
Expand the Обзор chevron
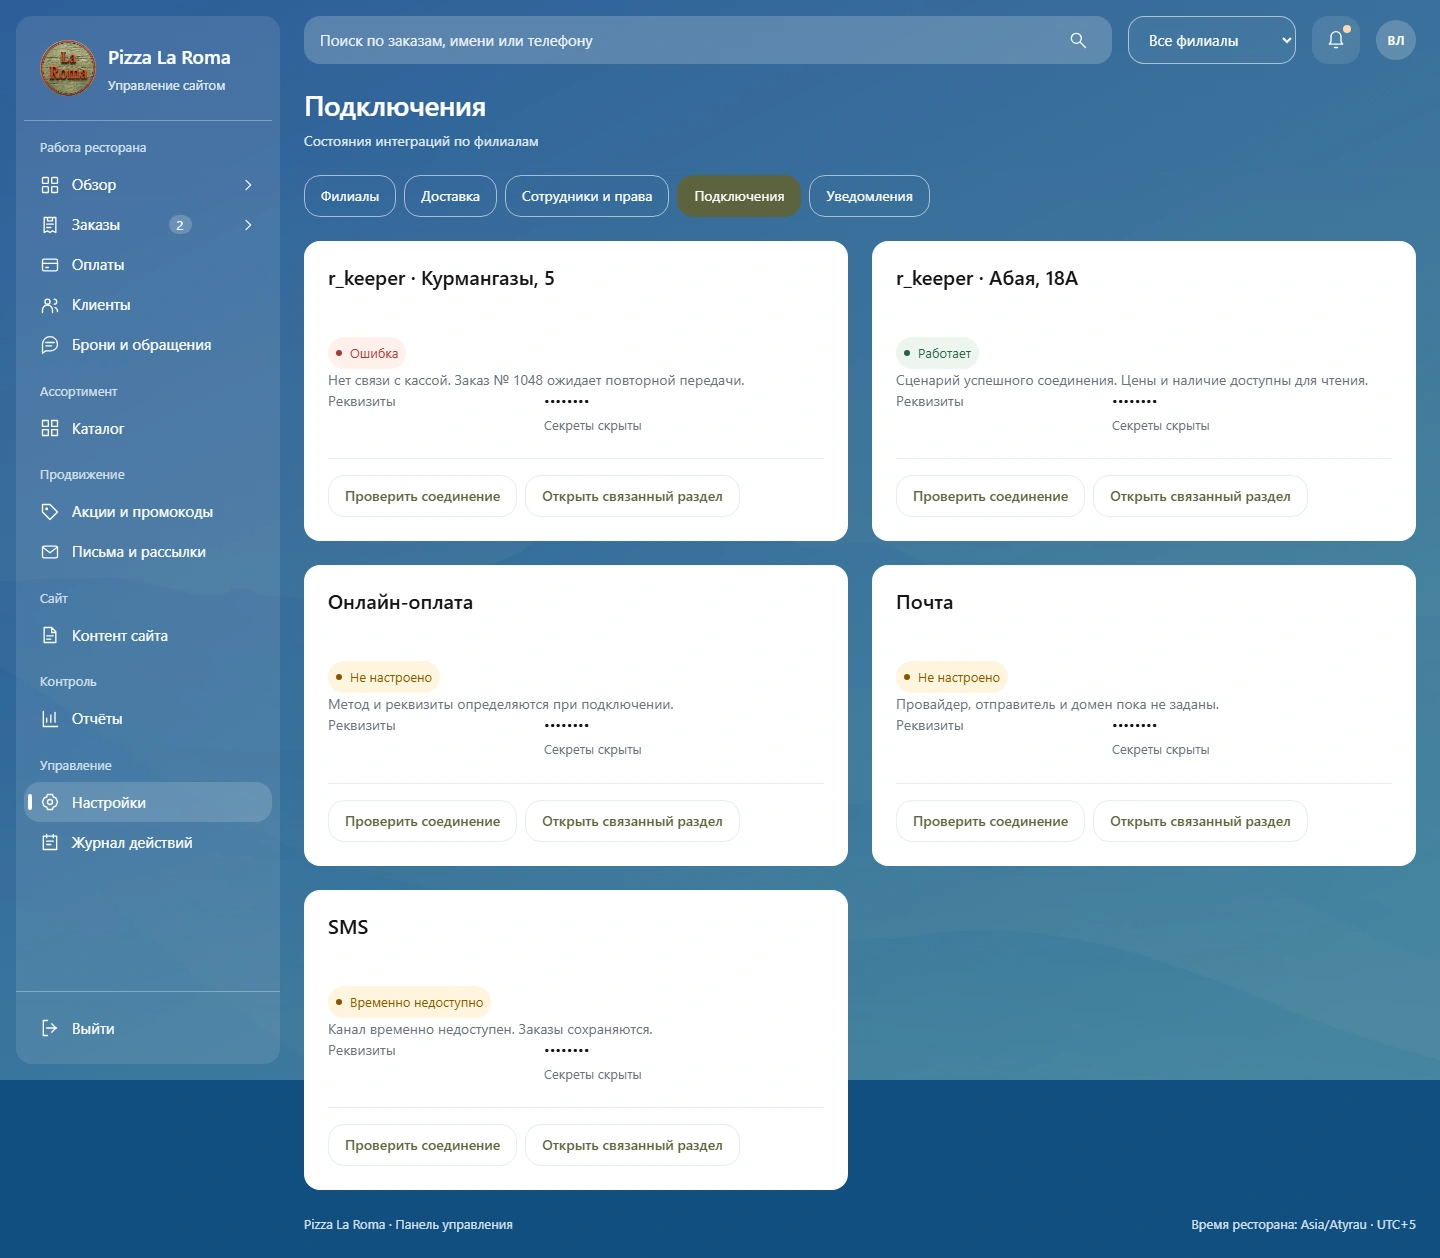[248, 185]
